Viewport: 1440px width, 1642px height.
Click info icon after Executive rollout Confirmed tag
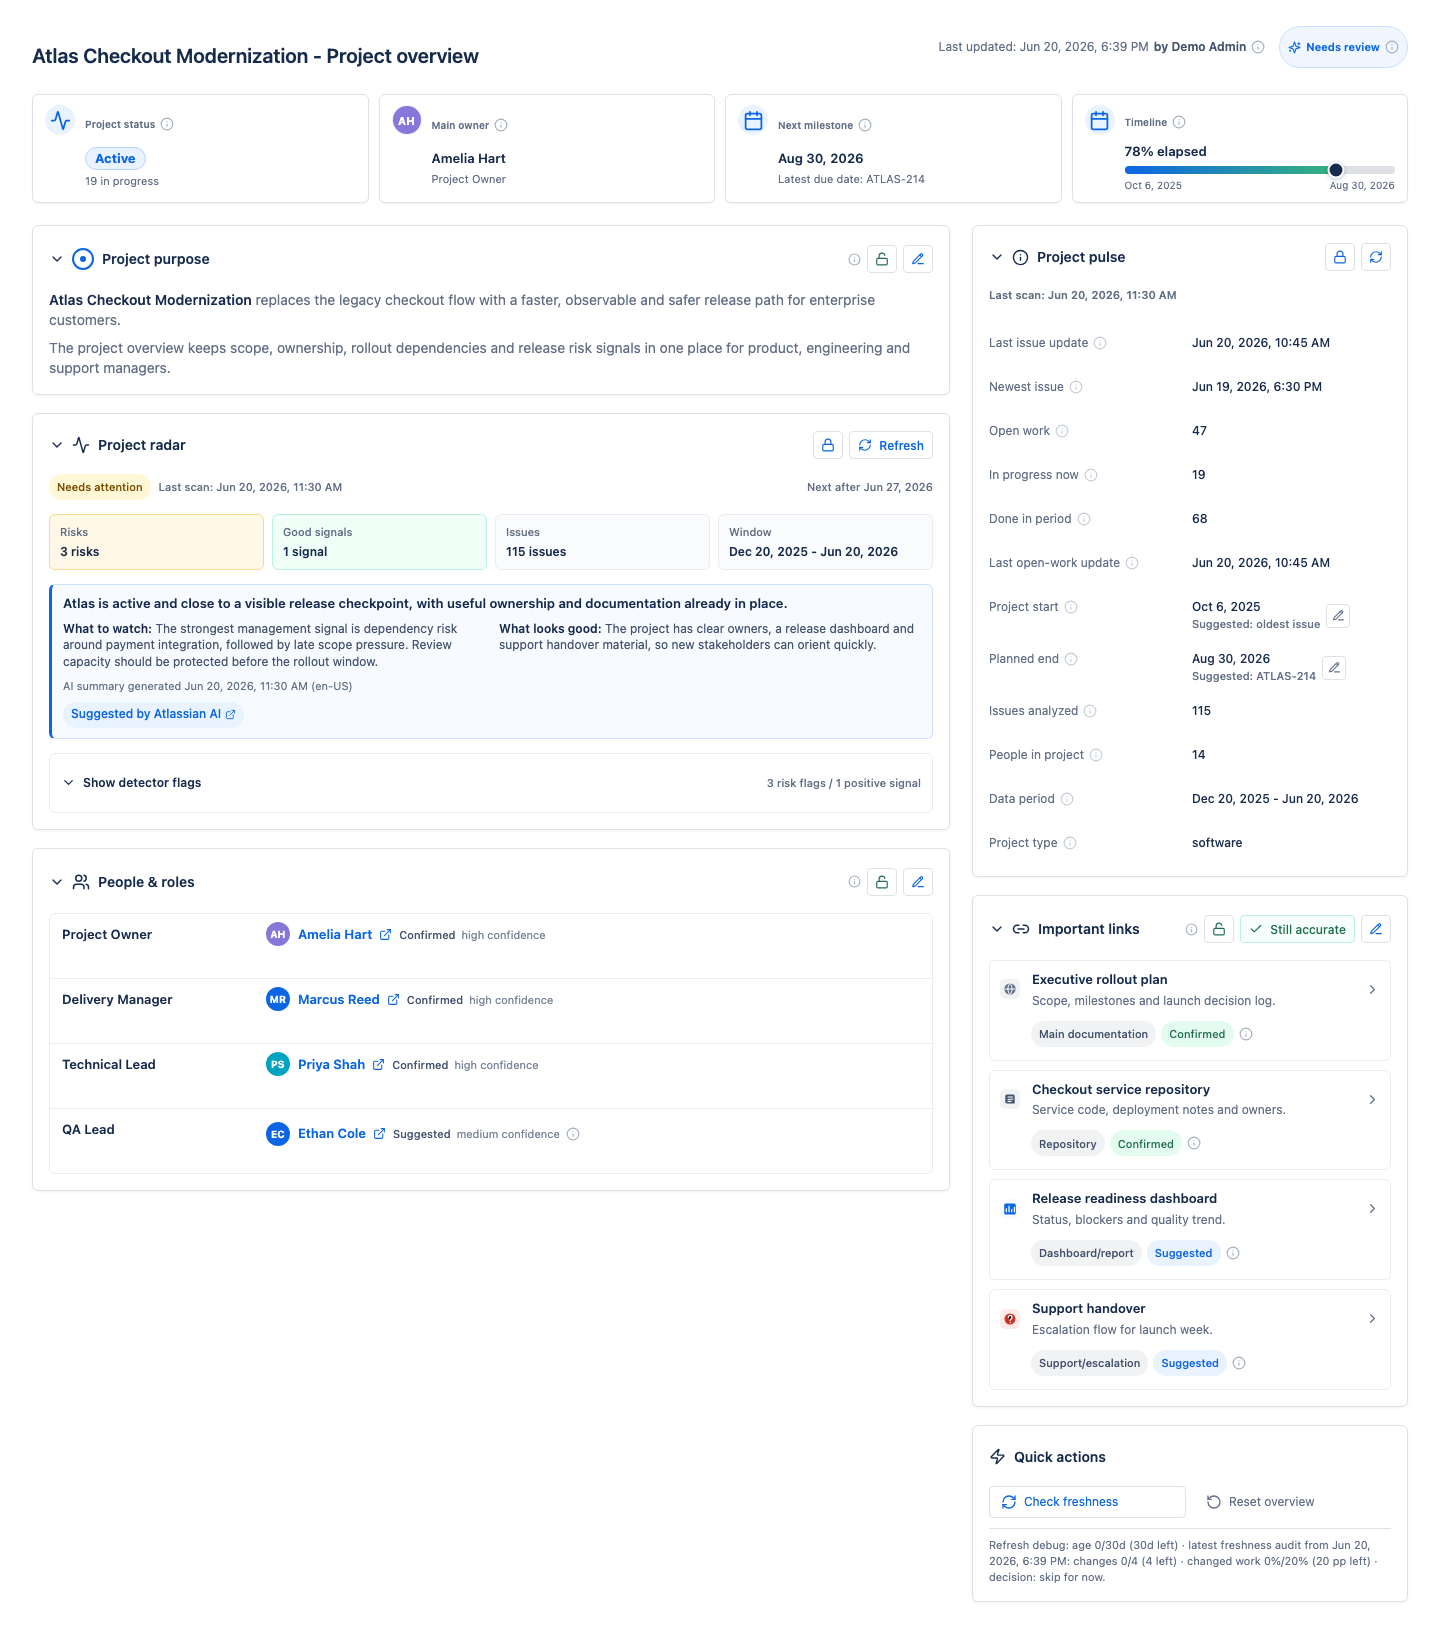[1246, 1034]
